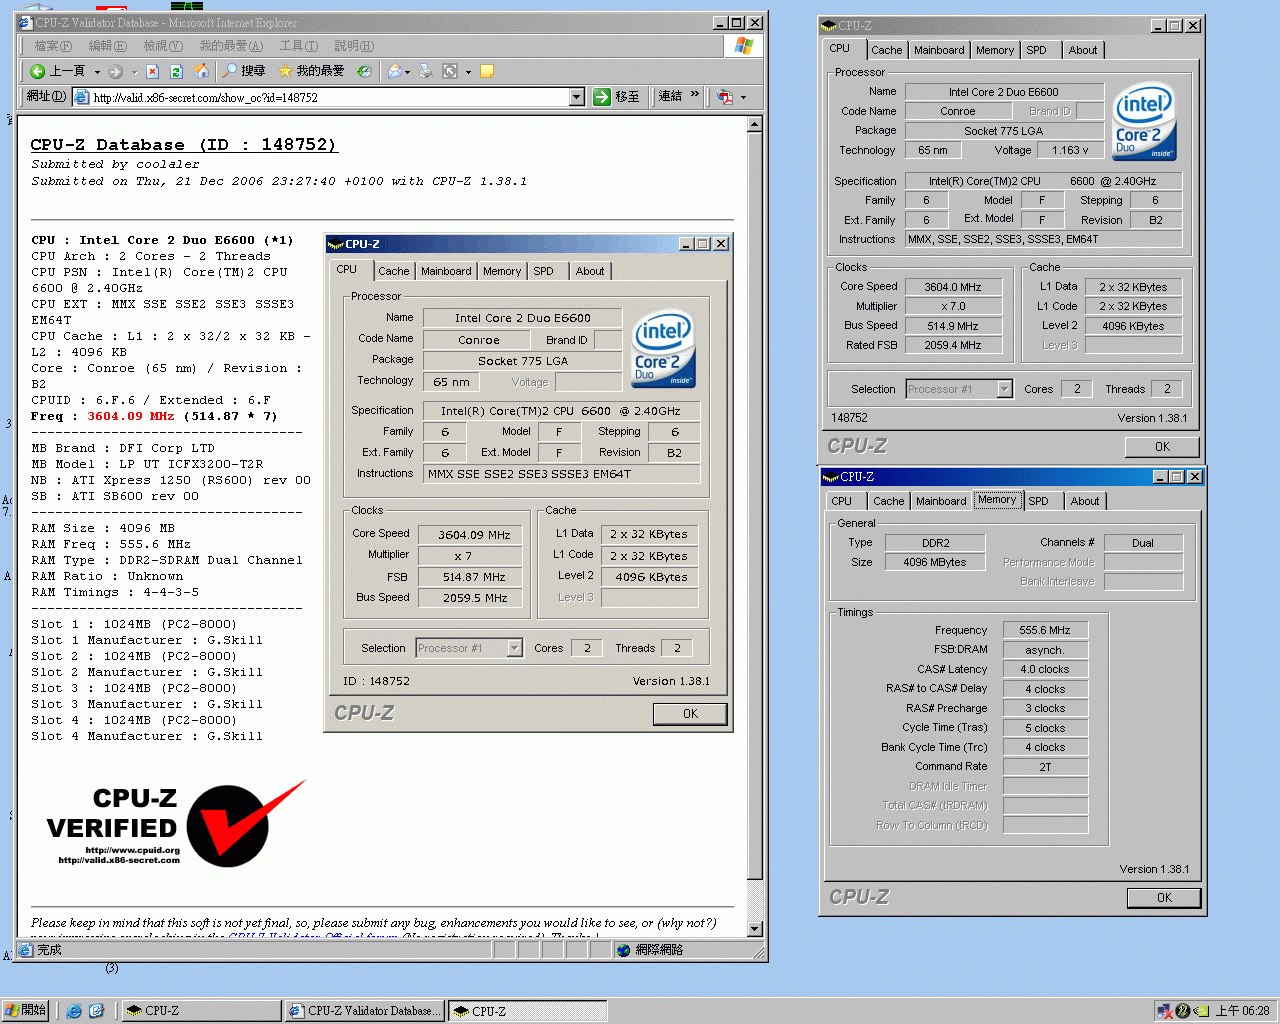
Task: Click the tray icon next to the clock
Action: 1202,1011
